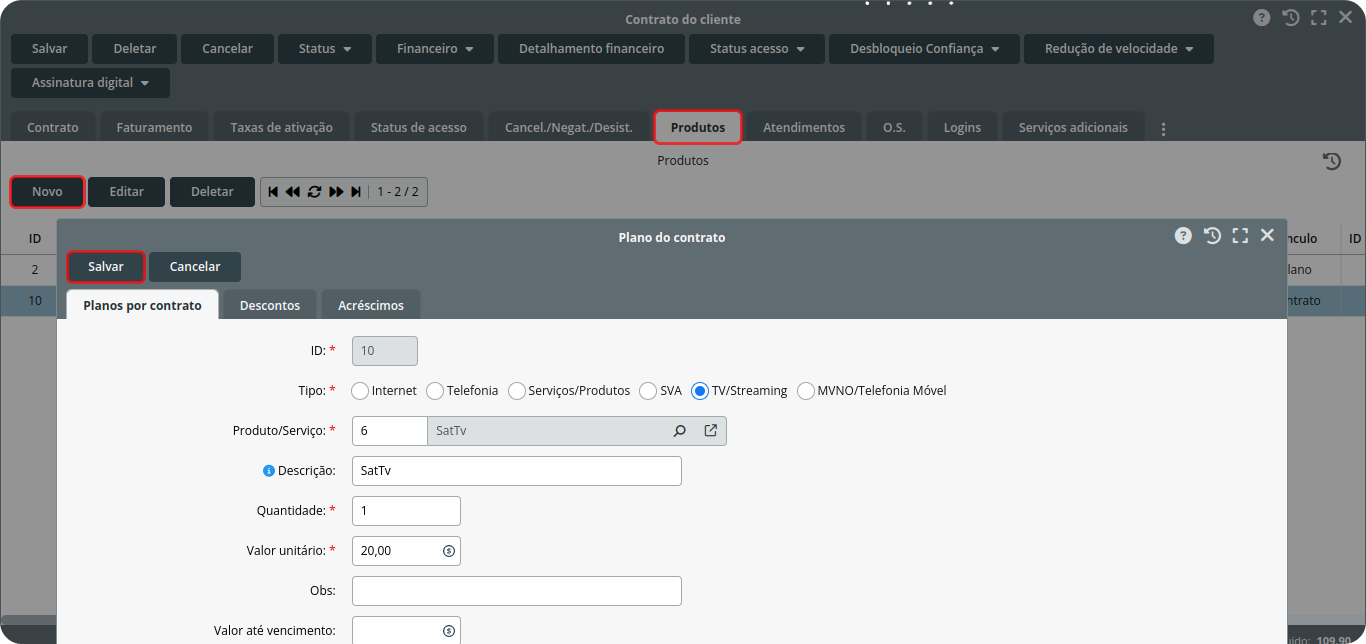Screen dimensions: 1366x644
Task: Open the O.S. tab
Action: pos(894,127)
